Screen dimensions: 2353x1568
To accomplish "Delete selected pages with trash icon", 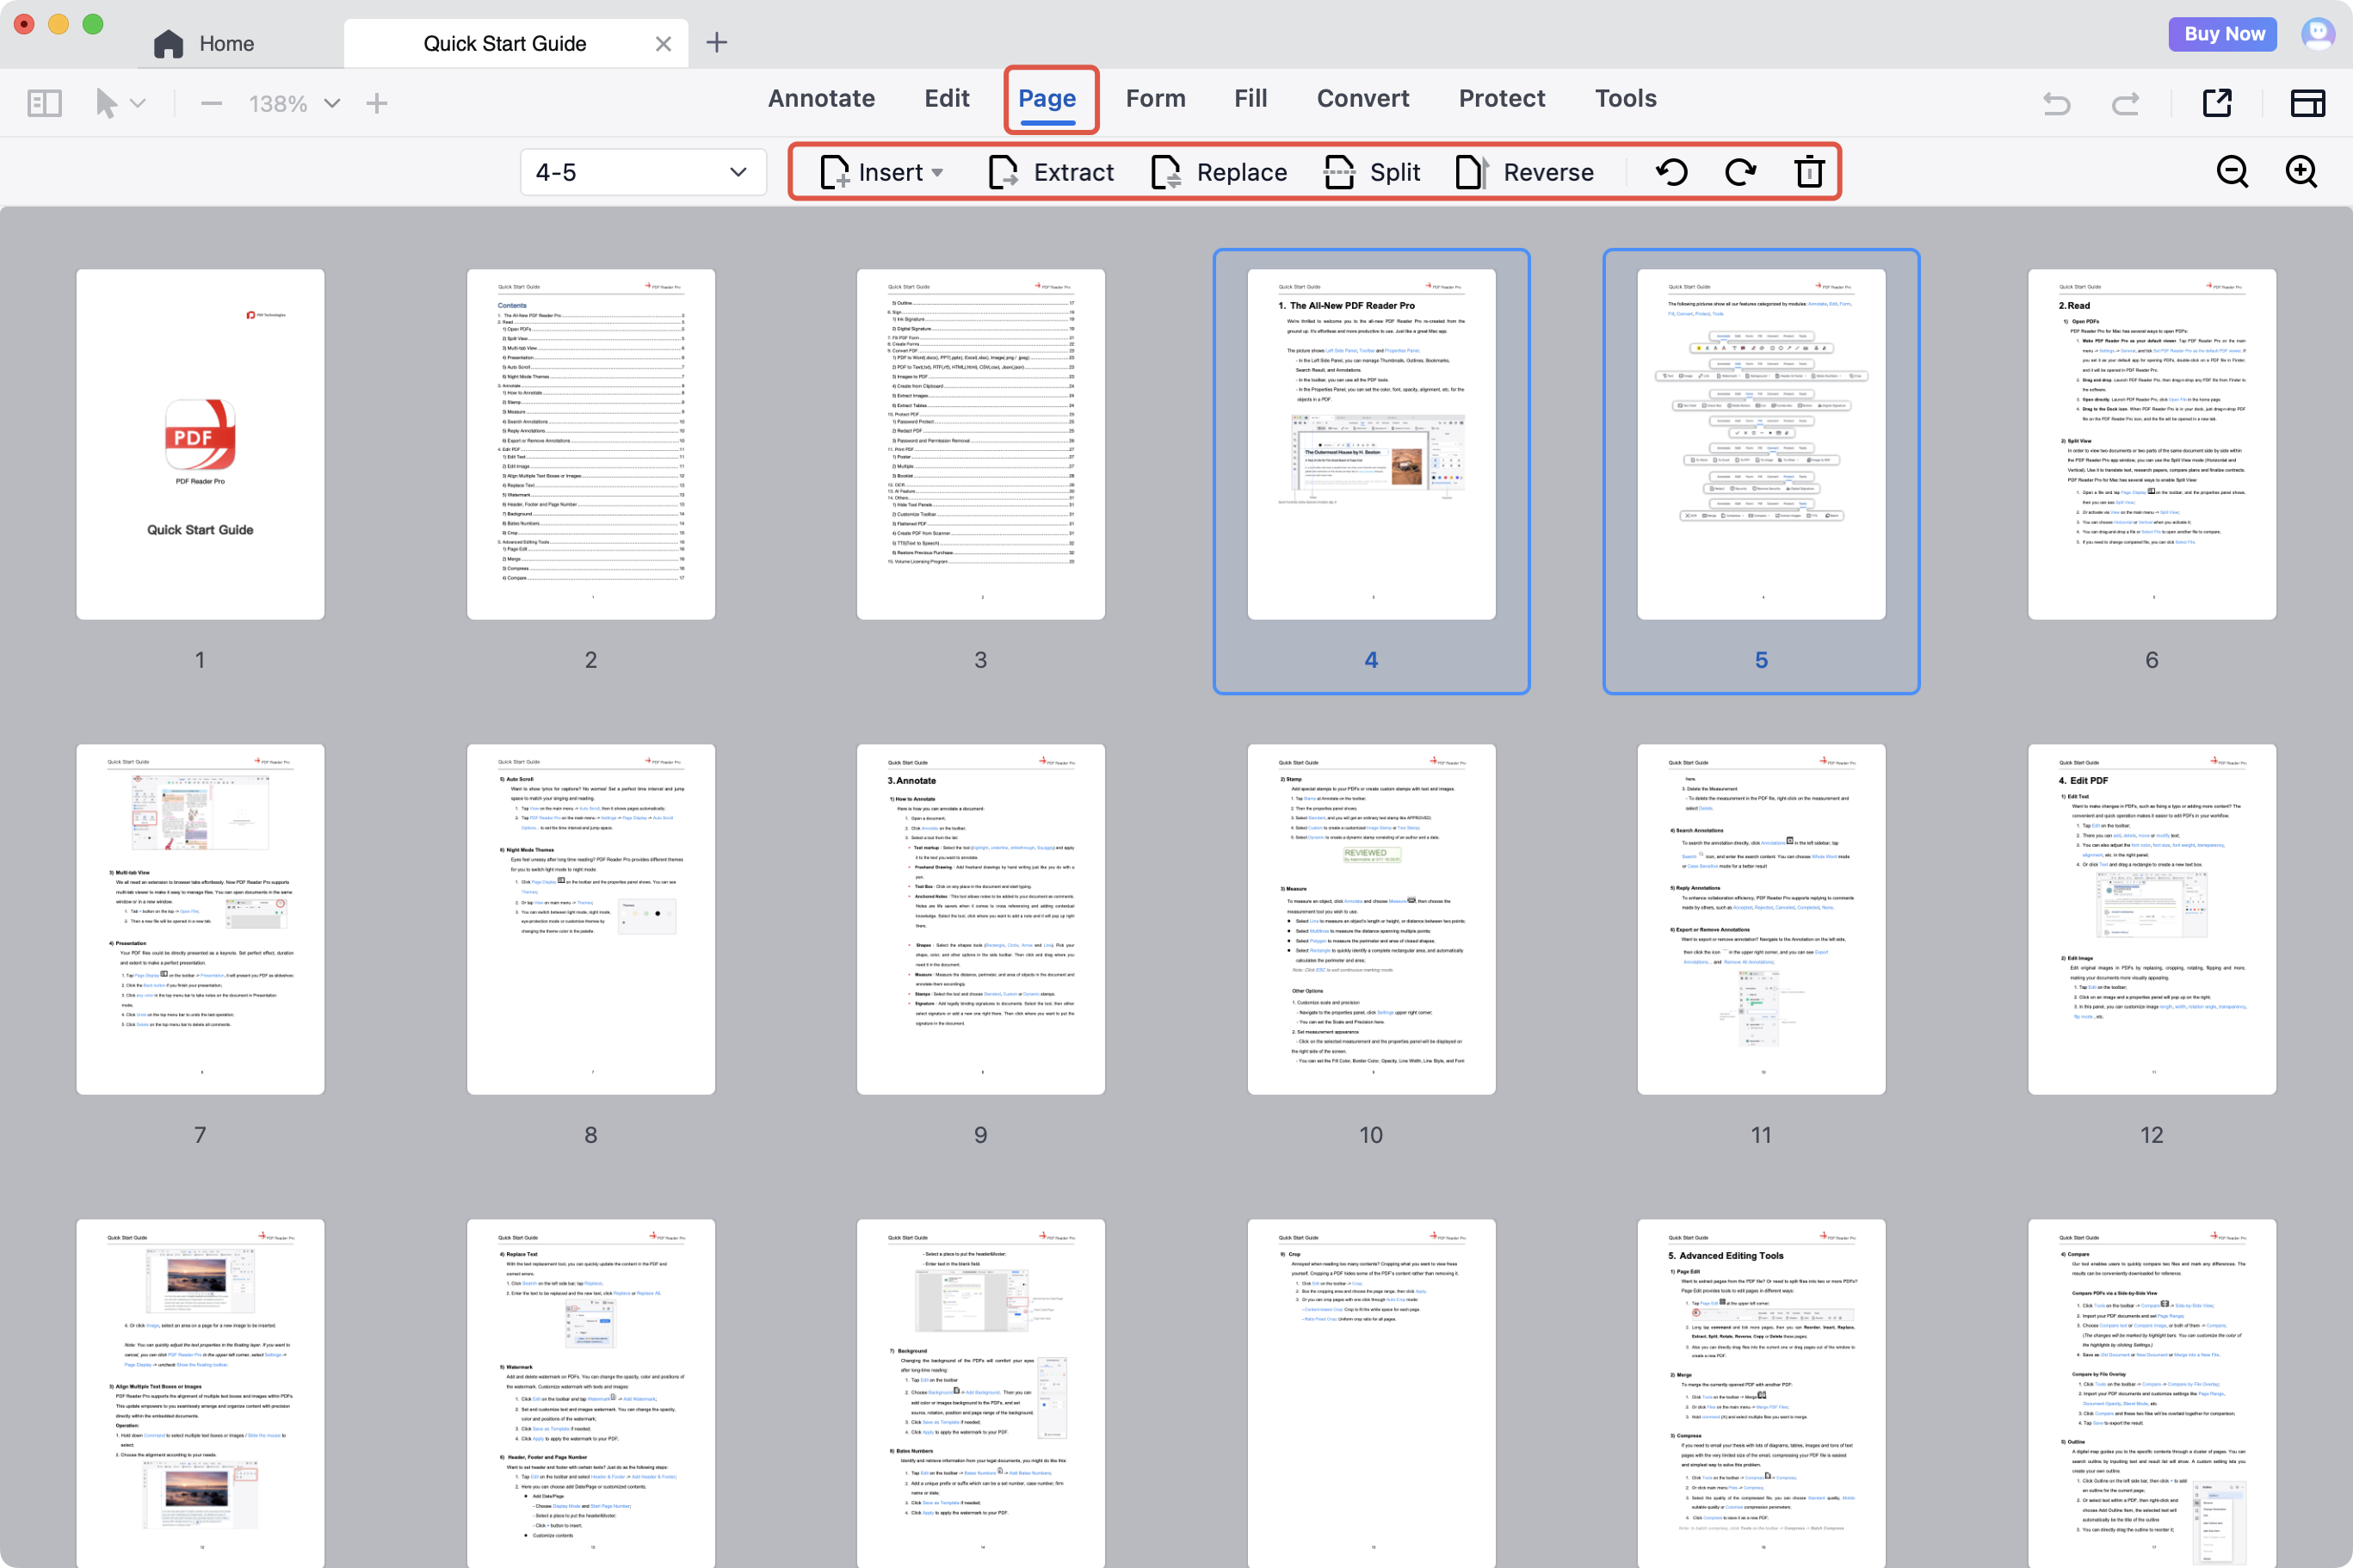I will (x=1808, y=172).
